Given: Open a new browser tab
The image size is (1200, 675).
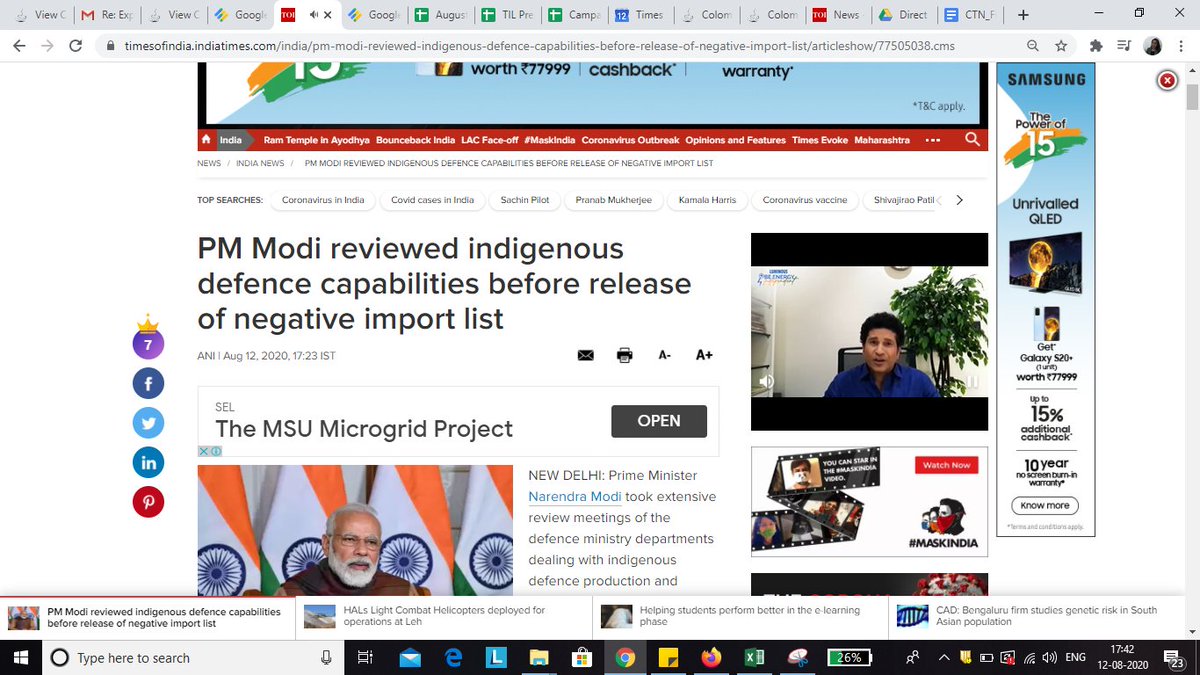Looking at the screenshot, I should pyautogui.click(x=1023, y=15).
